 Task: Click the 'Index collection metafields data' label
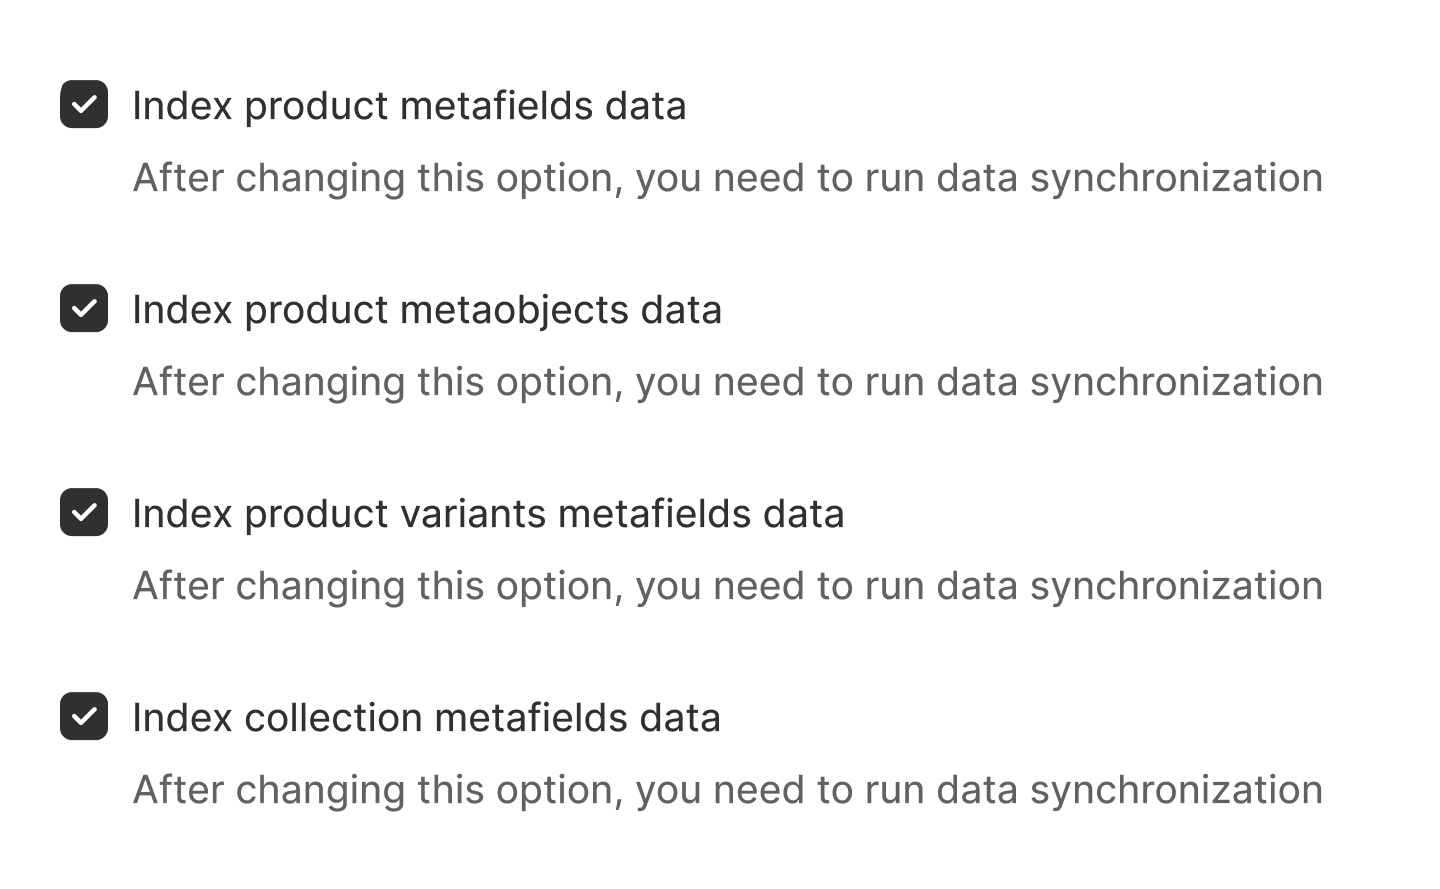tap(426, 718)
